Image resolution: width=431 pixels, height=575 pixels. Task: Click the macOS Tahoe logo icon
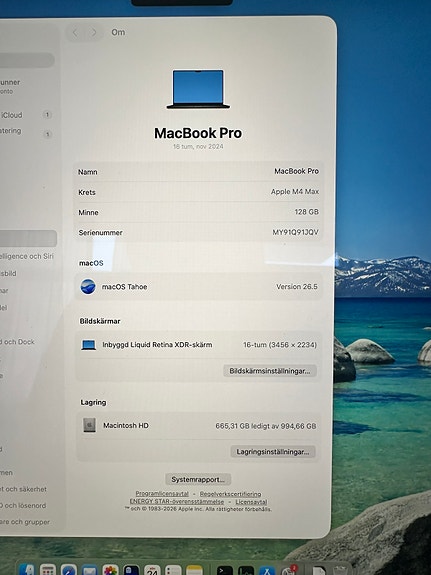click(88, 286)
